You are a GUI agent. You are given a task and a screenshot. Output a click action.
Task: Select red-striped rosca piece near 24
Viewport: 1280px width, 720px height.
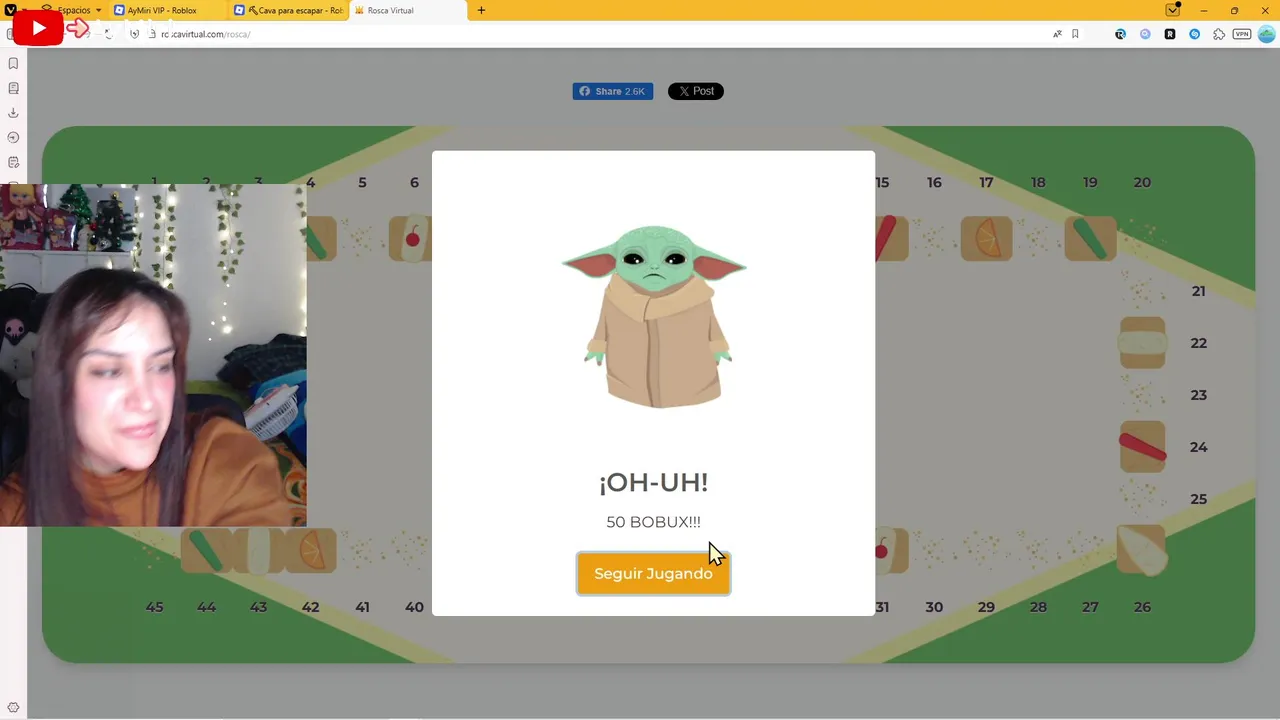pyautogui.click(x=1142, y=447)
